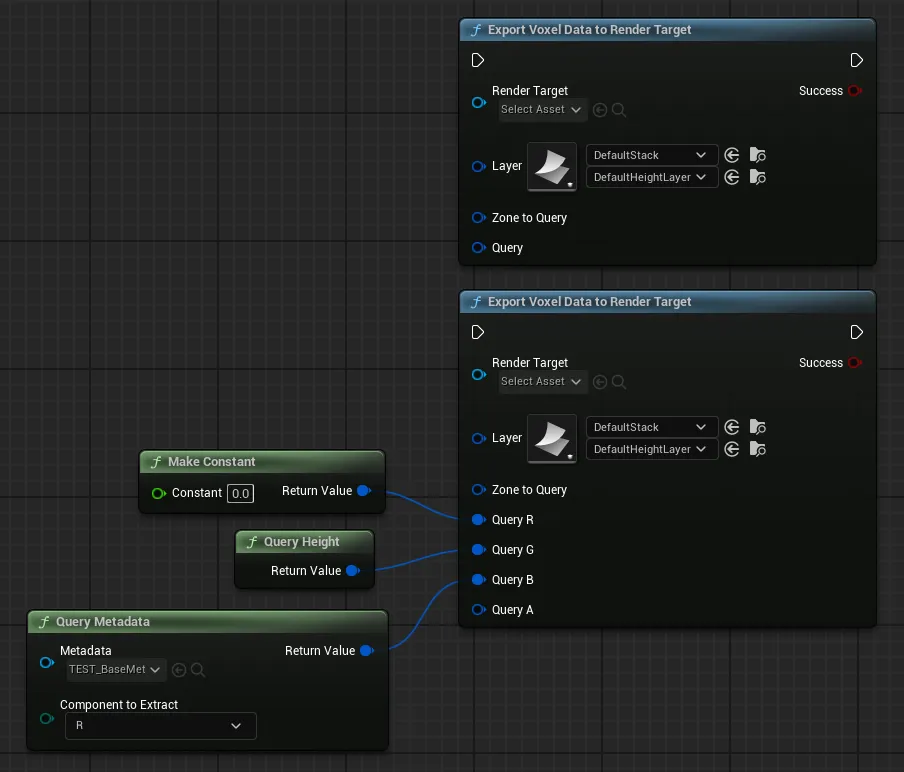Select the Query Height node title

tap(301, 542)
